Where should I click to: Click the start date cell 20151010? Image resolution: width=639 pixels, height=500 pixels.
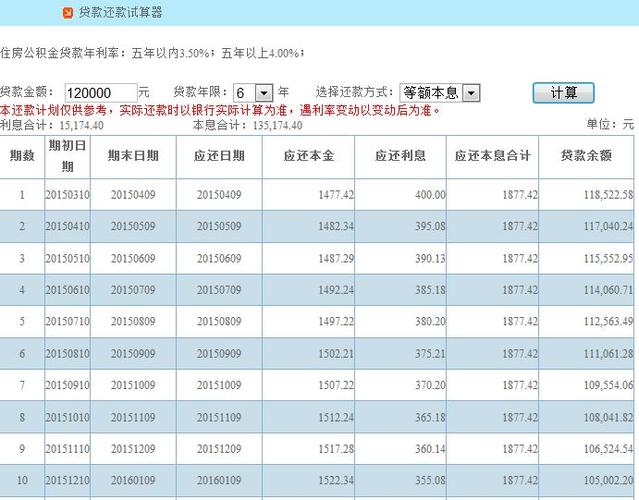[67, 417]
